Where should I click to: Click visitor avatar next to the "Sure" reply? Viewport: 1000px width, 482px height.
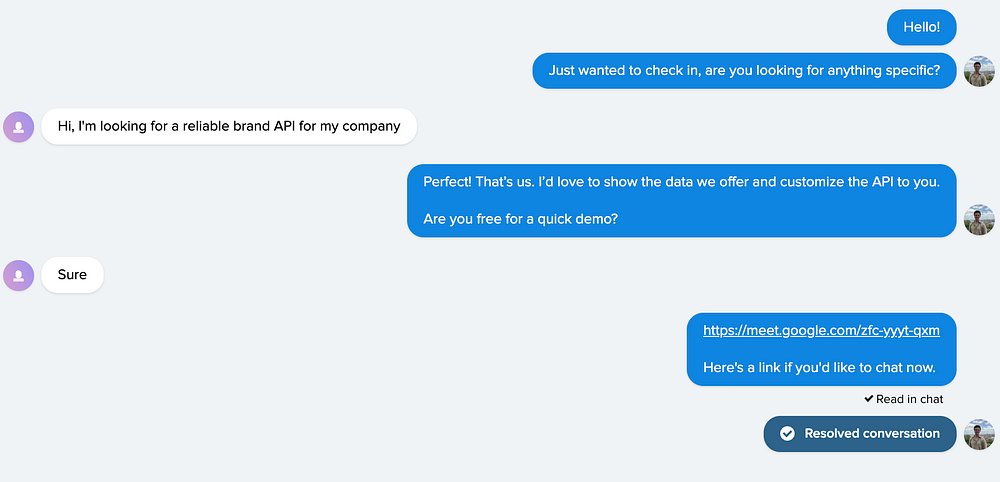[x=19, y=275]
